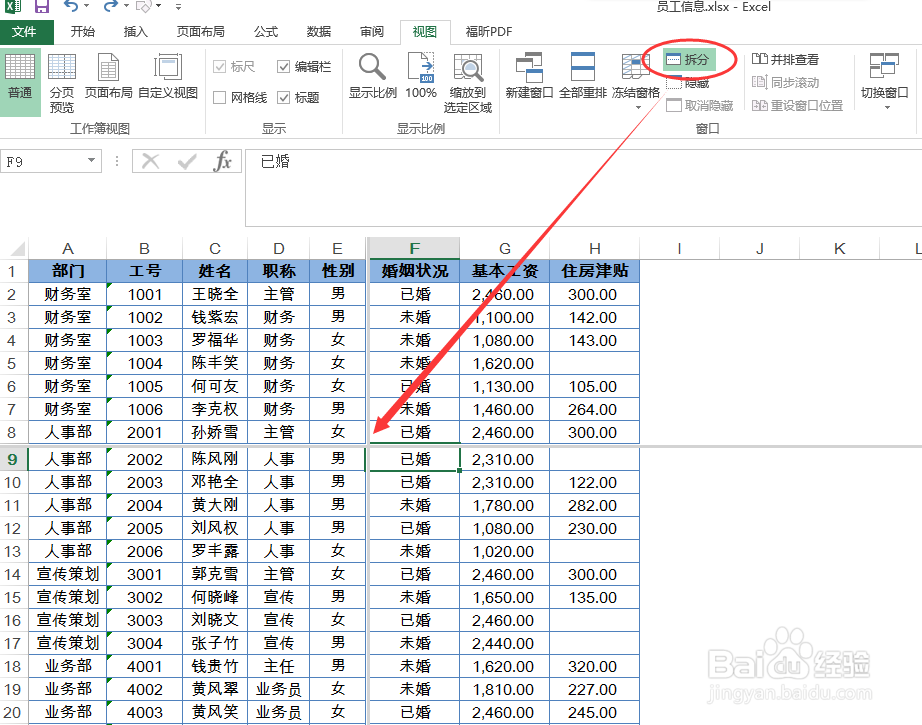Open the Redo history dropdown arrow

[x=126, y=6]
